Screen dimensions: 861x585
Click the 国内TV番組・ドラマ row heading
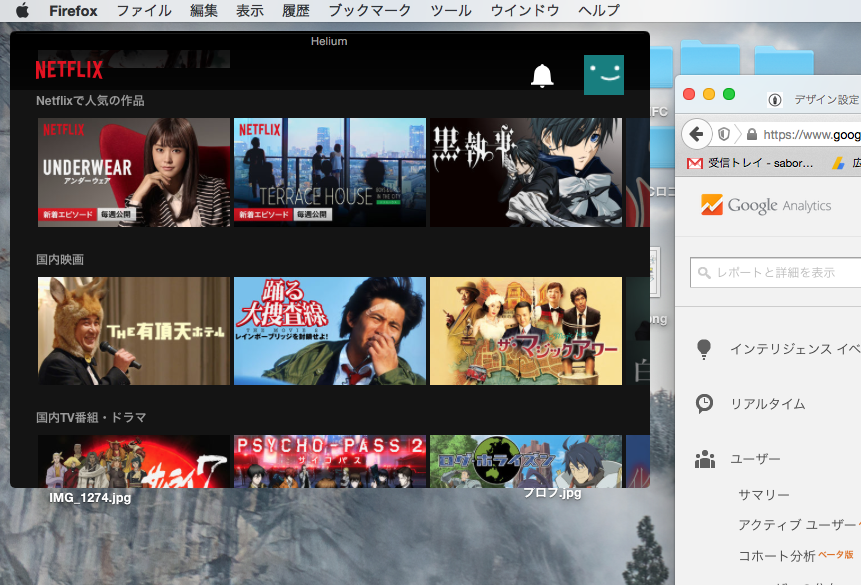click(91, 417)
